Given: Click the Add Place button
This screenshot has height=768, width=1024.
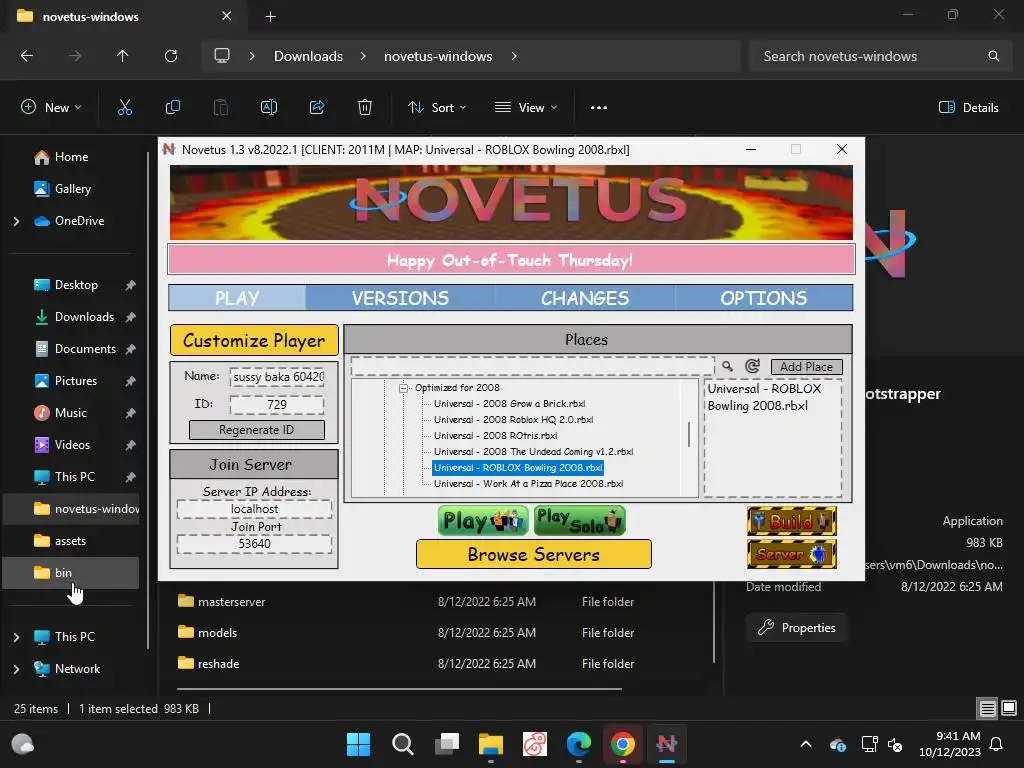Looking at the screenshot, I should pyautogui.click(x=807, y=367).
